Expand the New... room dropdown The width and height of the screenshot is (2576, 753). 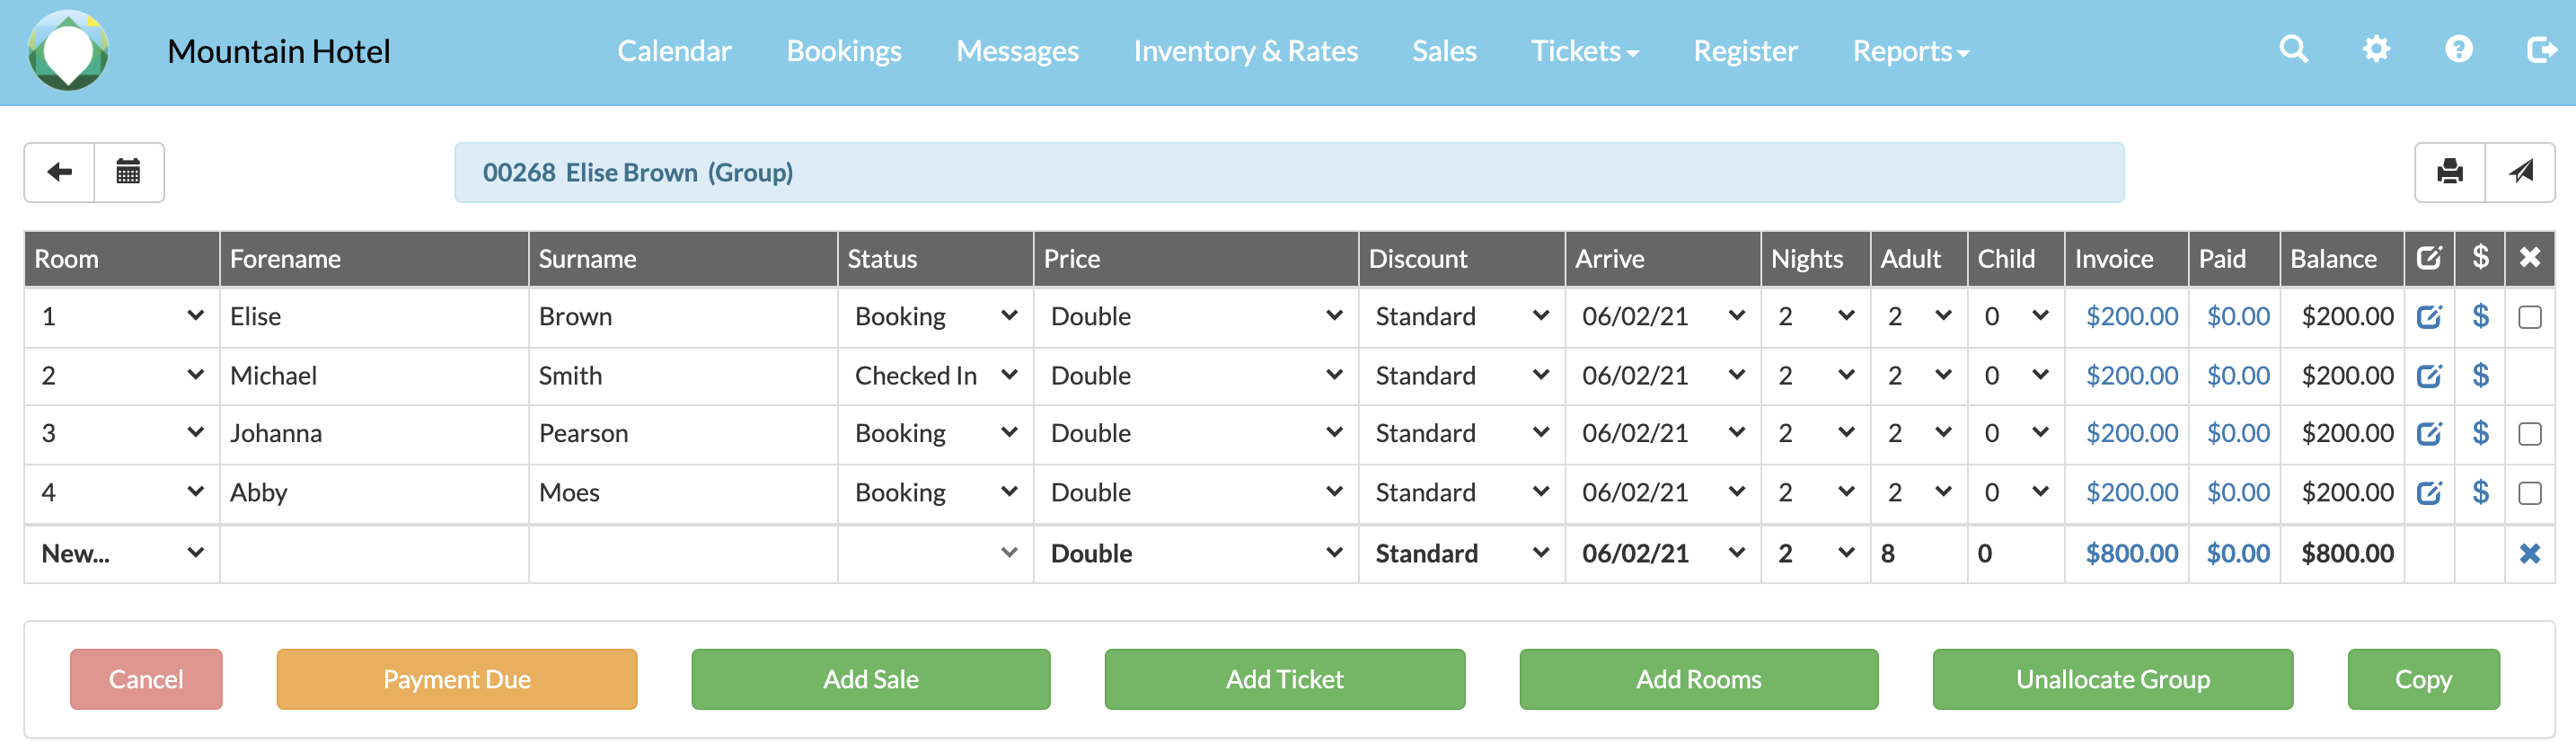121,553
